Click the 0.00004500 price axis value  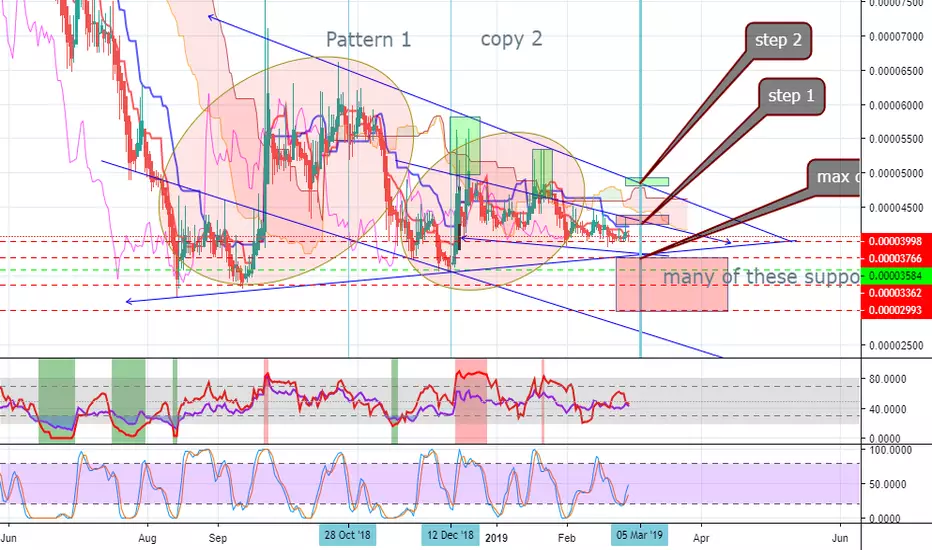click(896, 208)
